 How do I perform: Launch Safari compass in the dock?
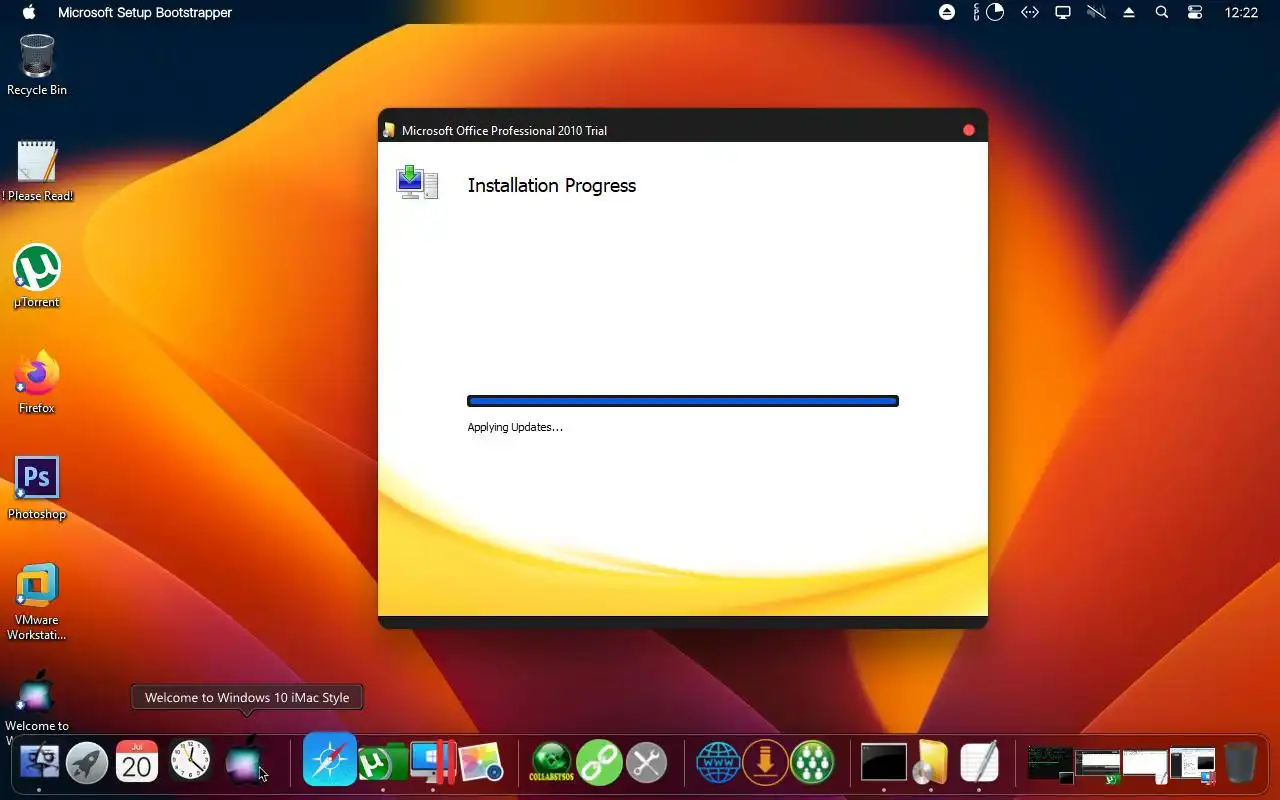pos(330,760)
